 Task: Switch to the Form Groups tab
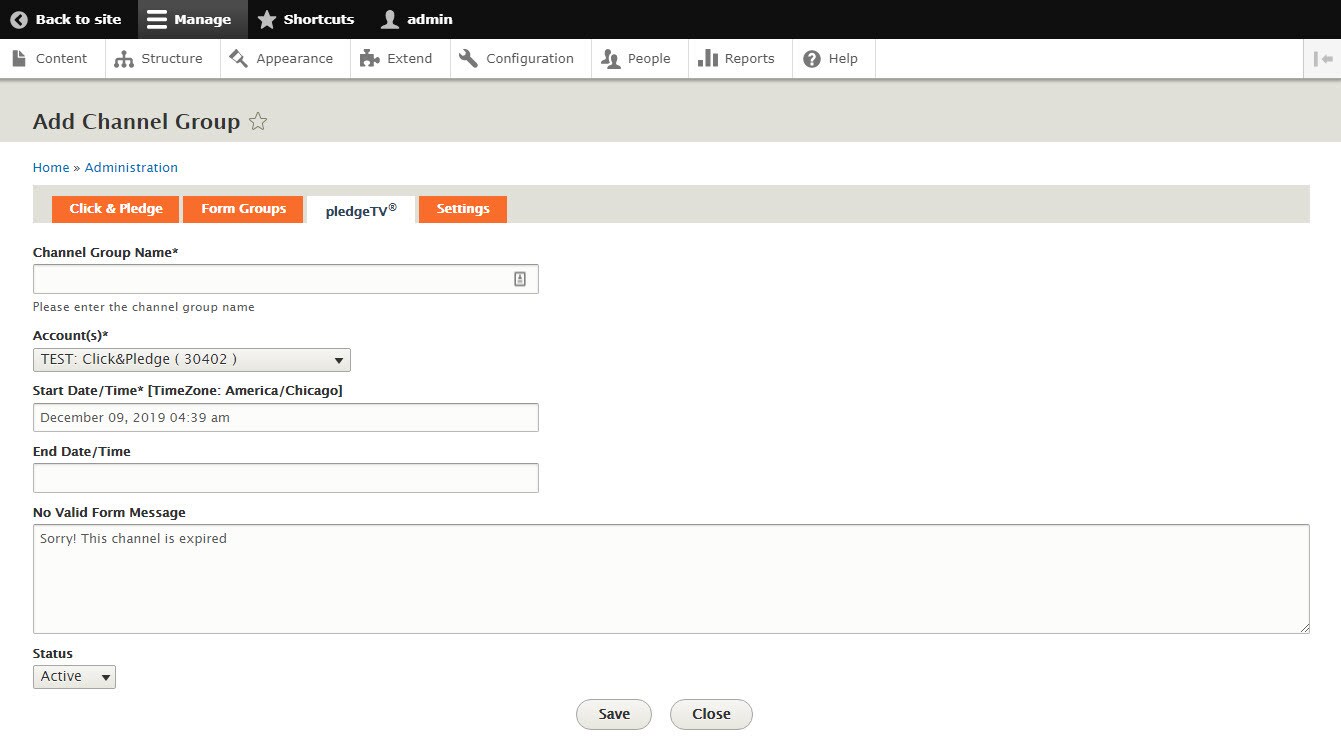point(243,209)
